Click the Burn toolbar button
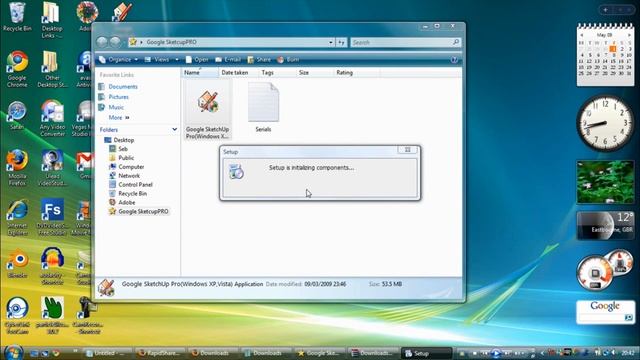Image resolution: width=640 pixels, height=360 pixels. pos(288,60)
